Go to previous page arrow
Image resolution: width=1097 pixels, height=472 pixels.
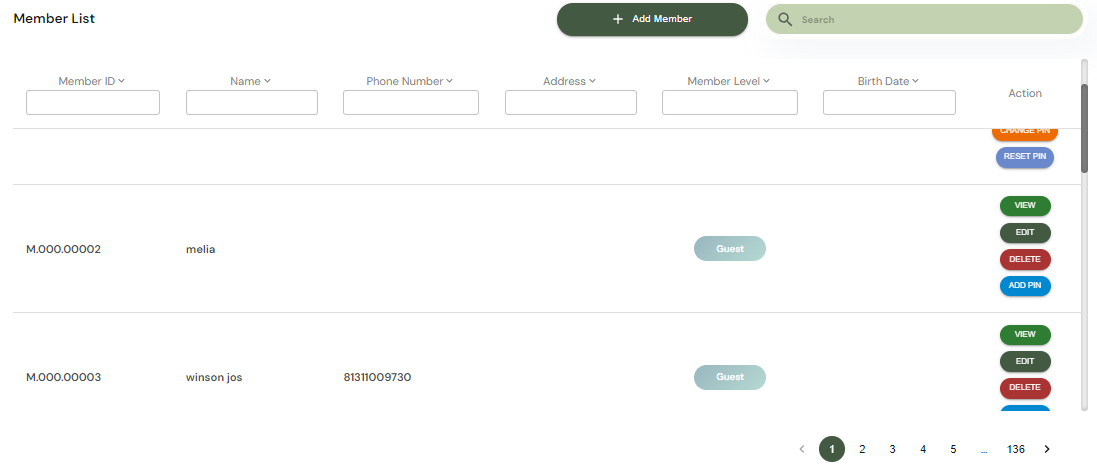click(801, 449)
